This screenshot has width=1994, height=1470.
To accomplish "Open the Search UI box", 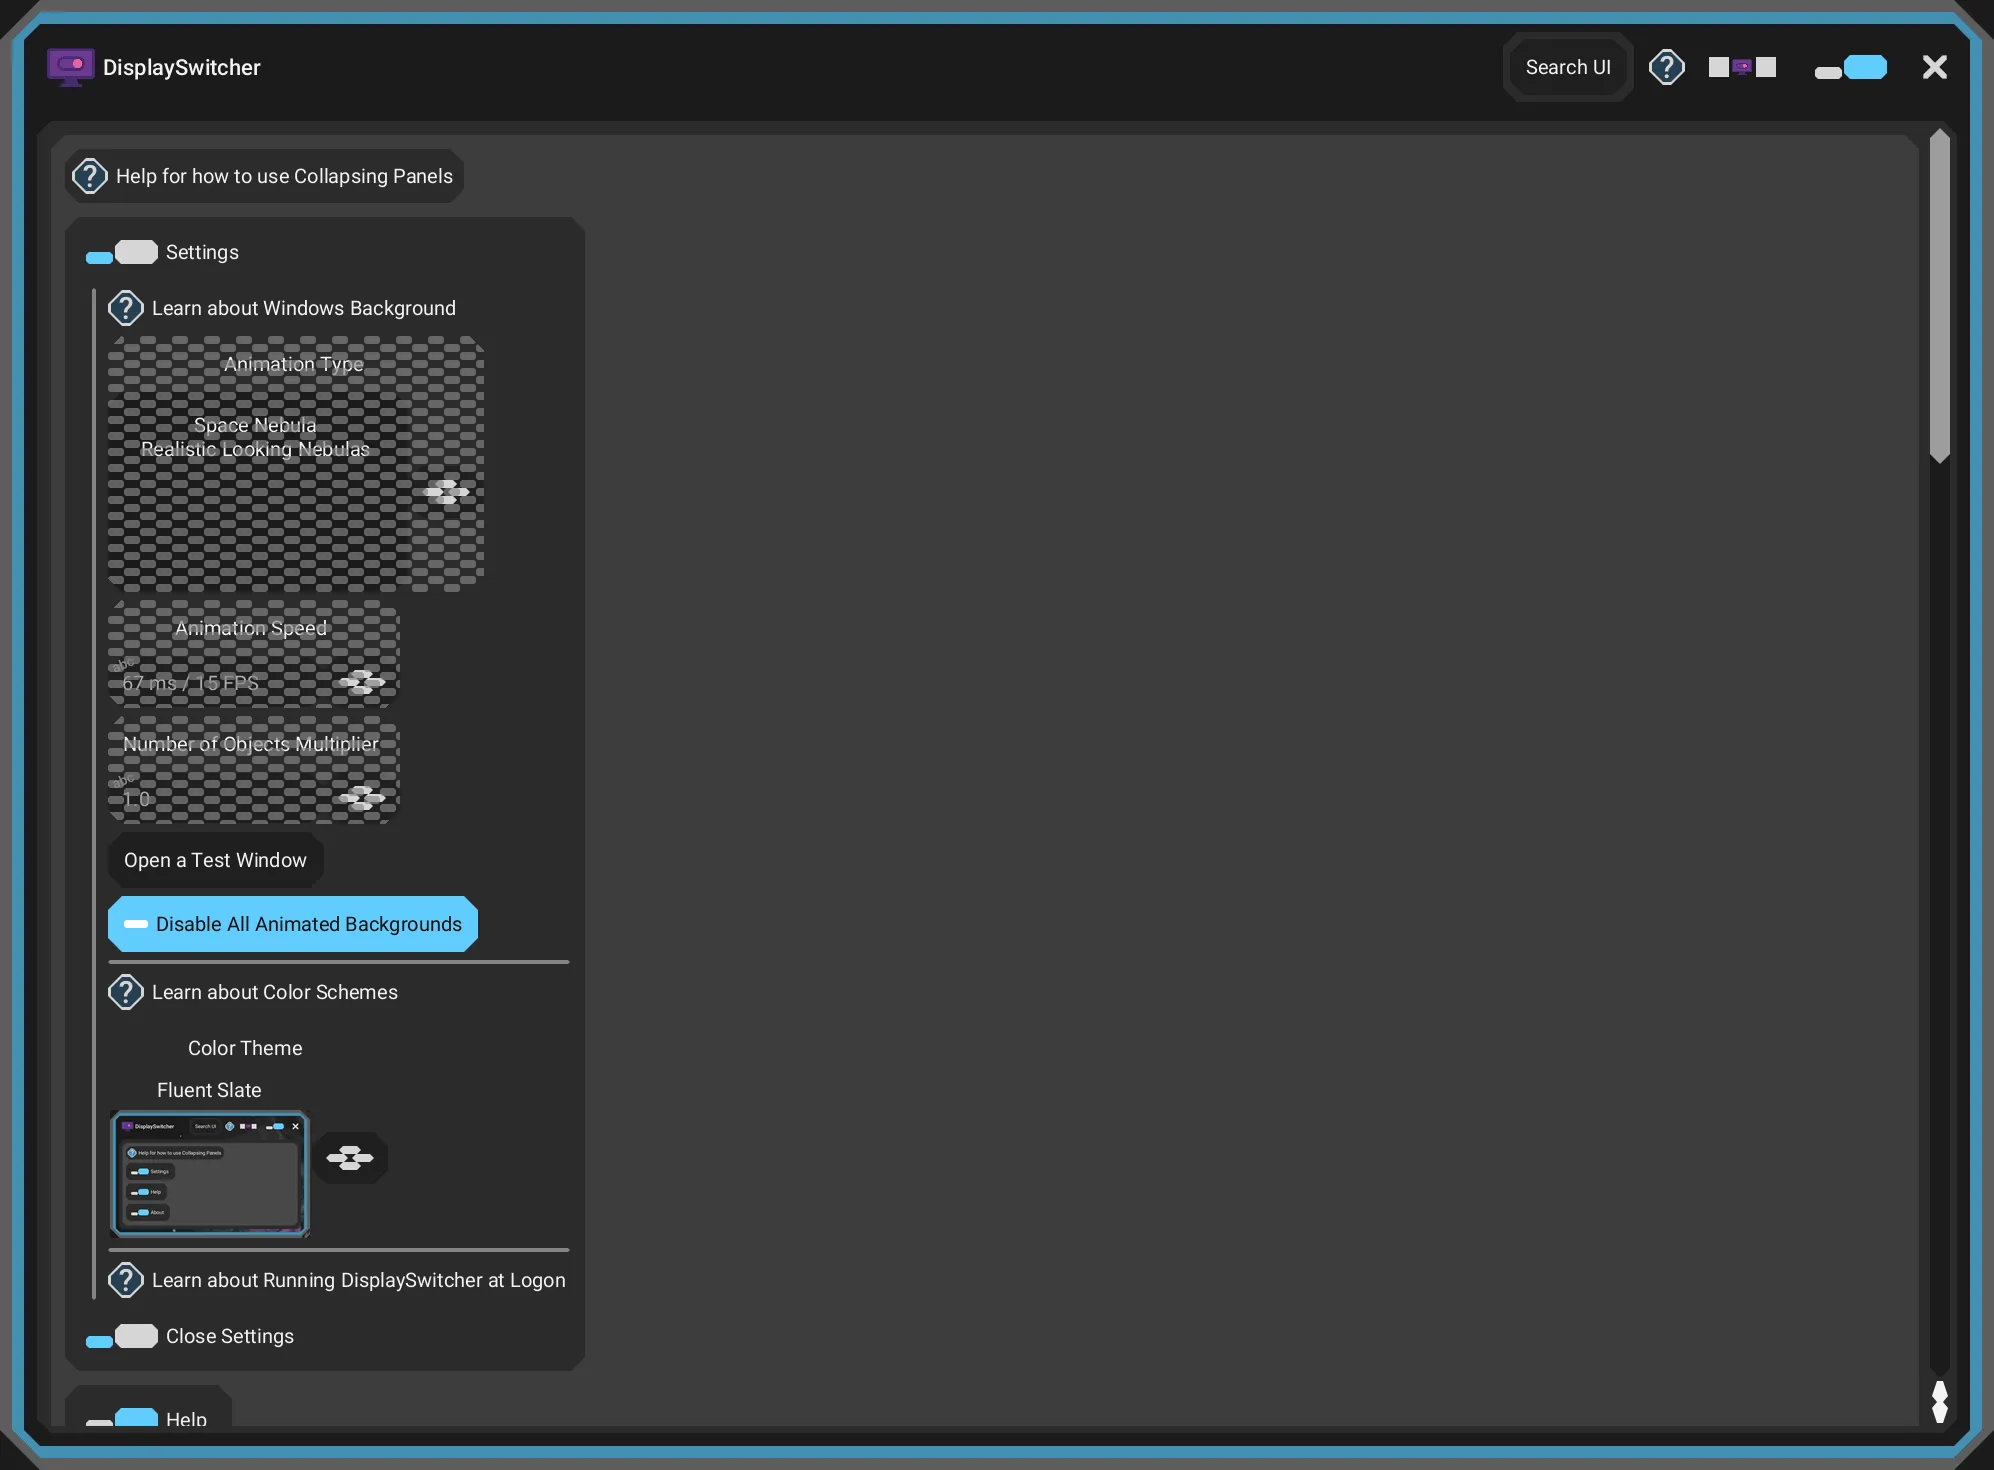I will point(1568,67).
